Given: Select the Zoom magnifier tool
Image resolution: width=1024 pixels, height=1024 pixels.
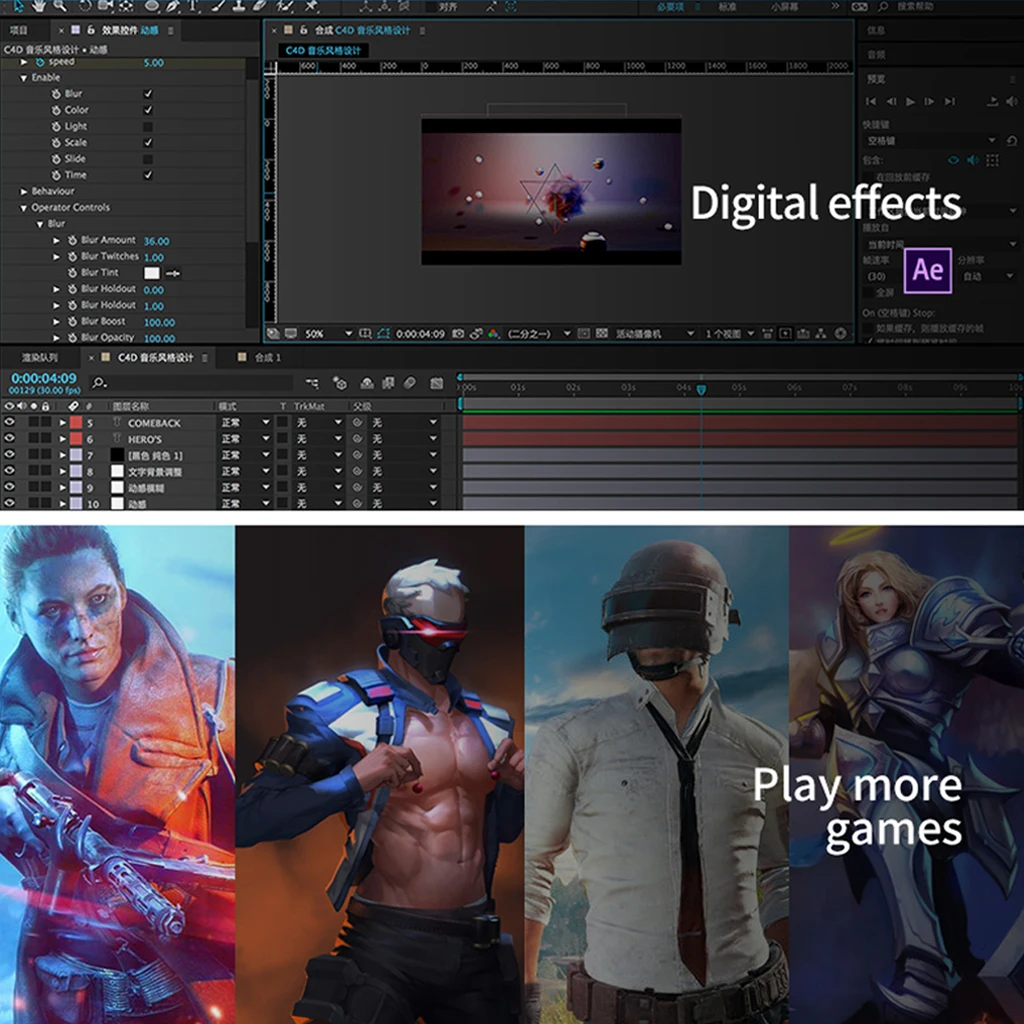Looking at the screenshot, I should pyautogui.click(x=60, y=7).
